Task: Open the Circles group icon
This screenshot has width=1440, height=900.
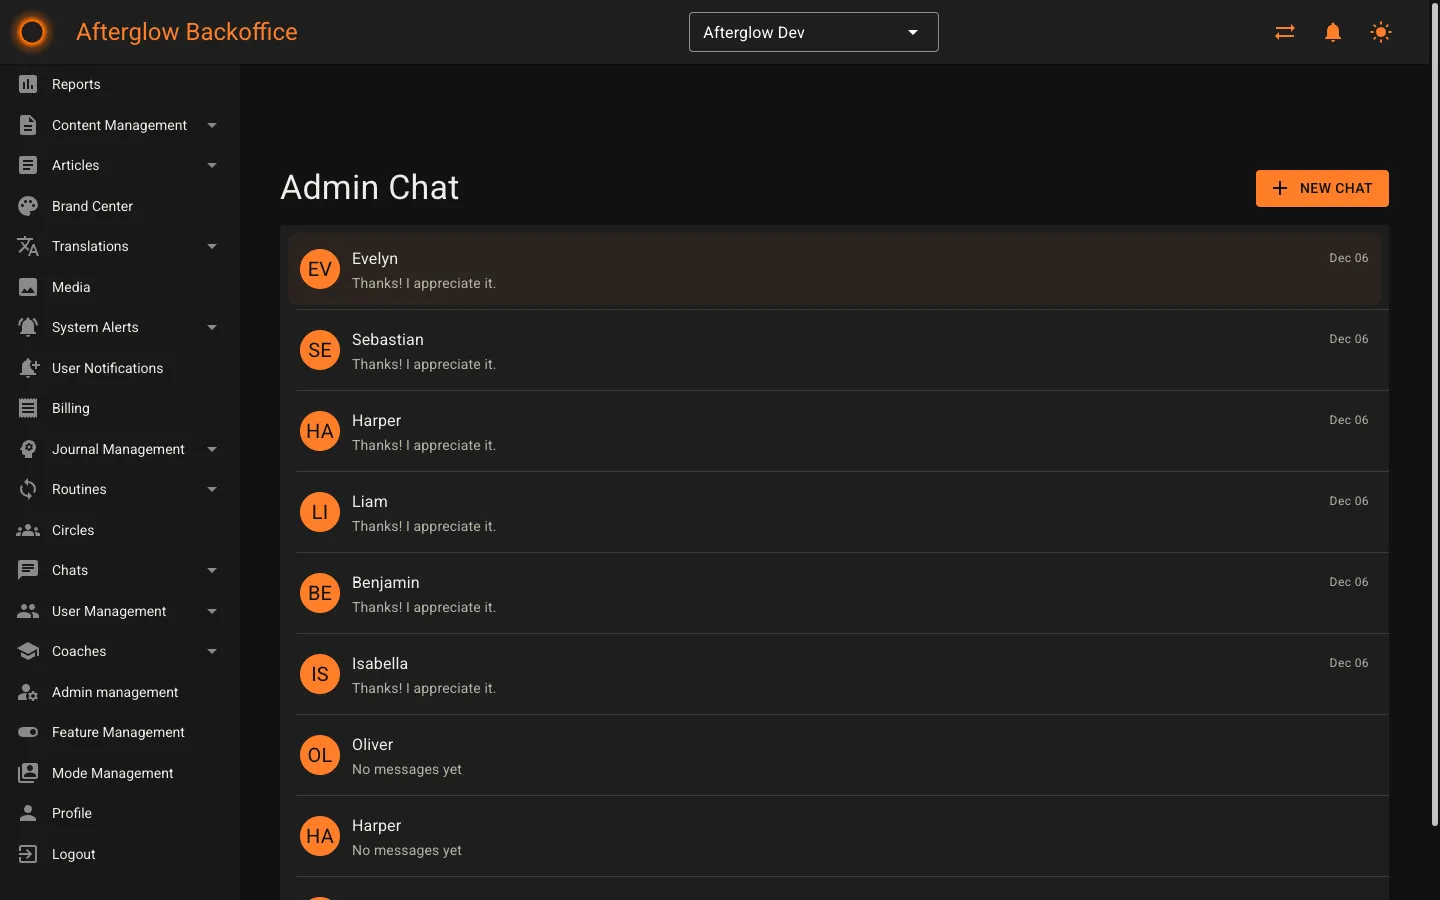Action: click(x=29, y=530)
